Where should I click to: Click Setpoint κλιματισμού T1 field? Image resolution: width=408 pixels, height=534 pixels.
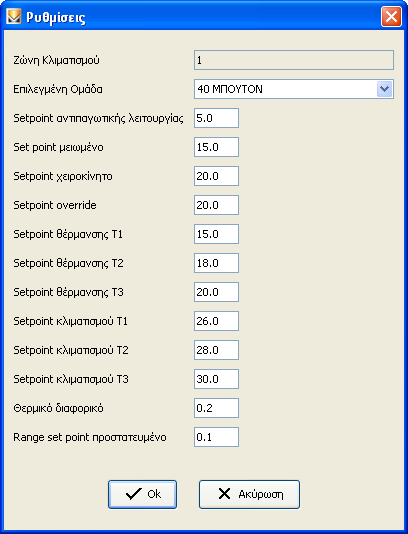click(x=217, y=321)
